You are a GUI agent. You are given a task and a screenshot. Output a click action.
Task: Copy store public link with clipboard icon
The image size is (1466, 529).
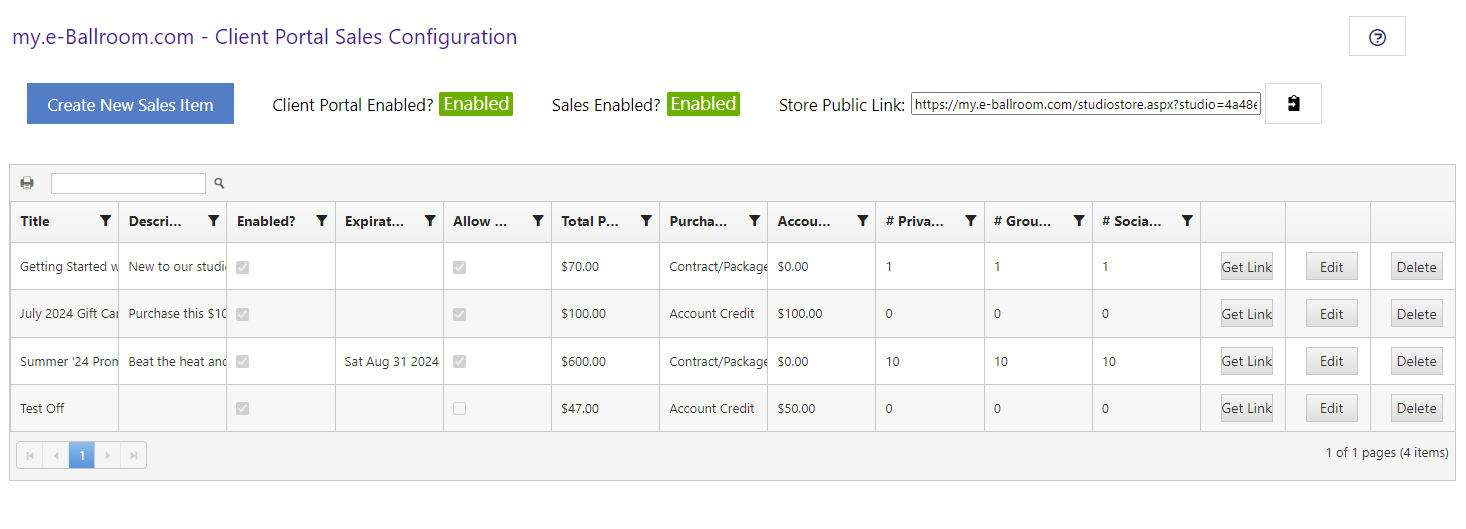[1293, 104]
